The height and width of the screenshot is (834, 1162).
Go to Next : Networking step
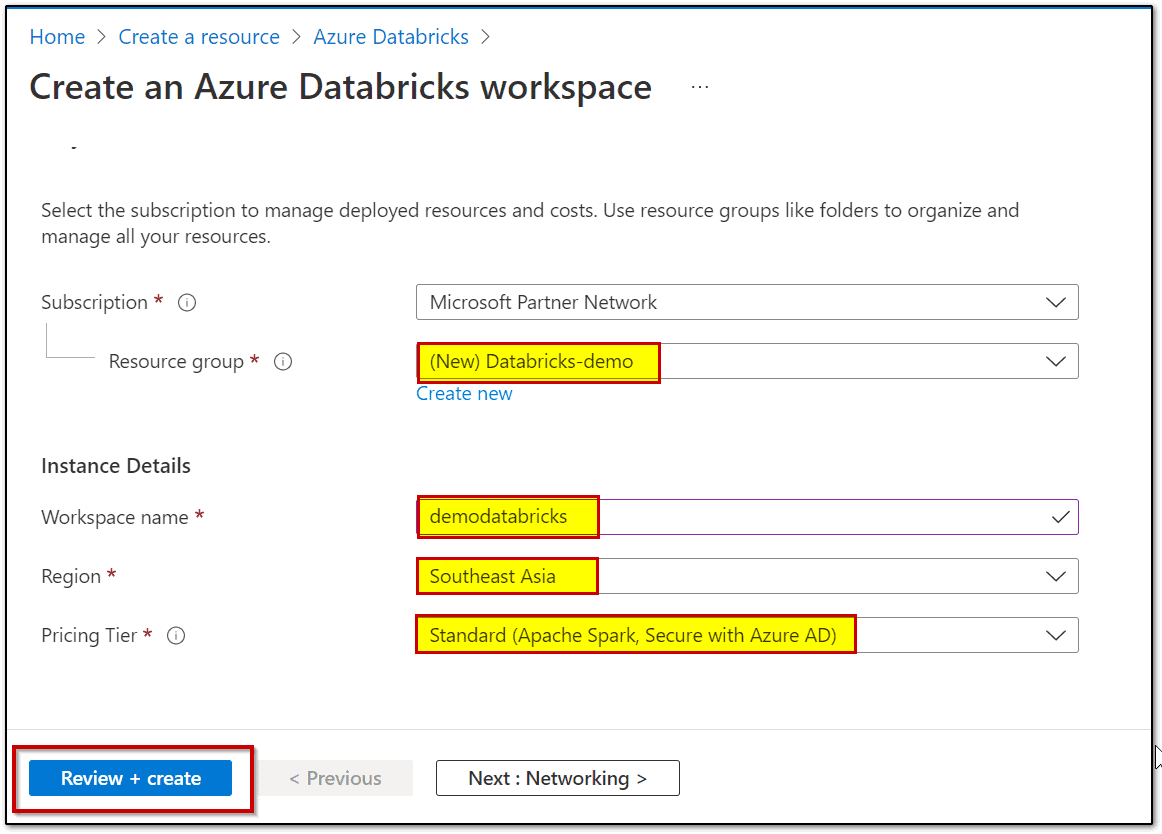(x=557, y=778)
